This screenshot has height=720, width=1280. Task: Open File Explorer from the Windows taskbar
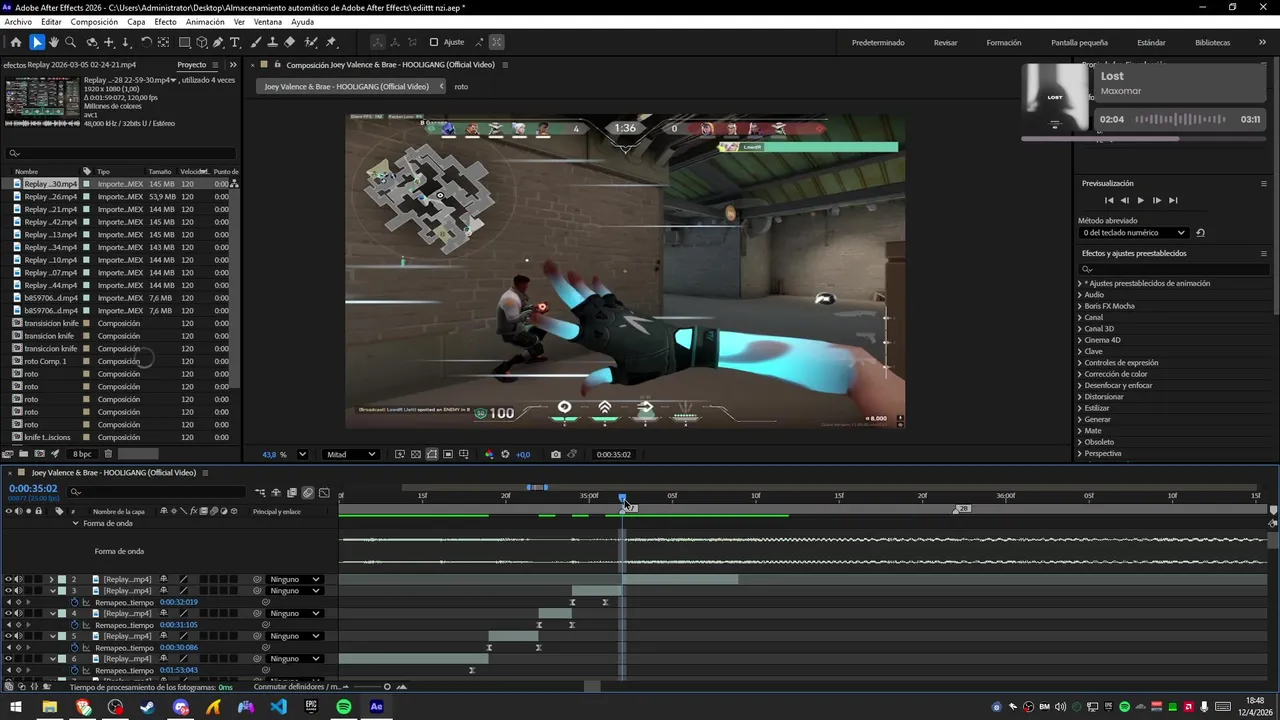pos(49,707)
